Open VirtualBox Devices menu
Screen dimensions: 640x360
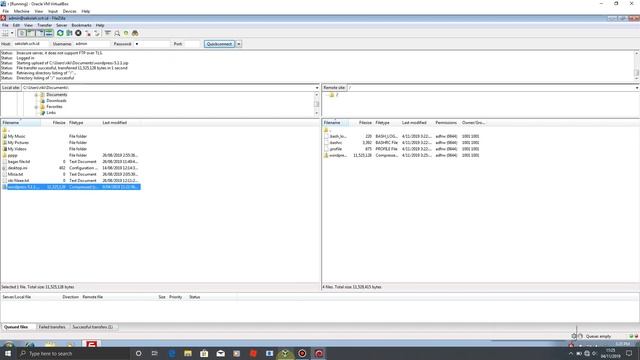coord(69,11)
